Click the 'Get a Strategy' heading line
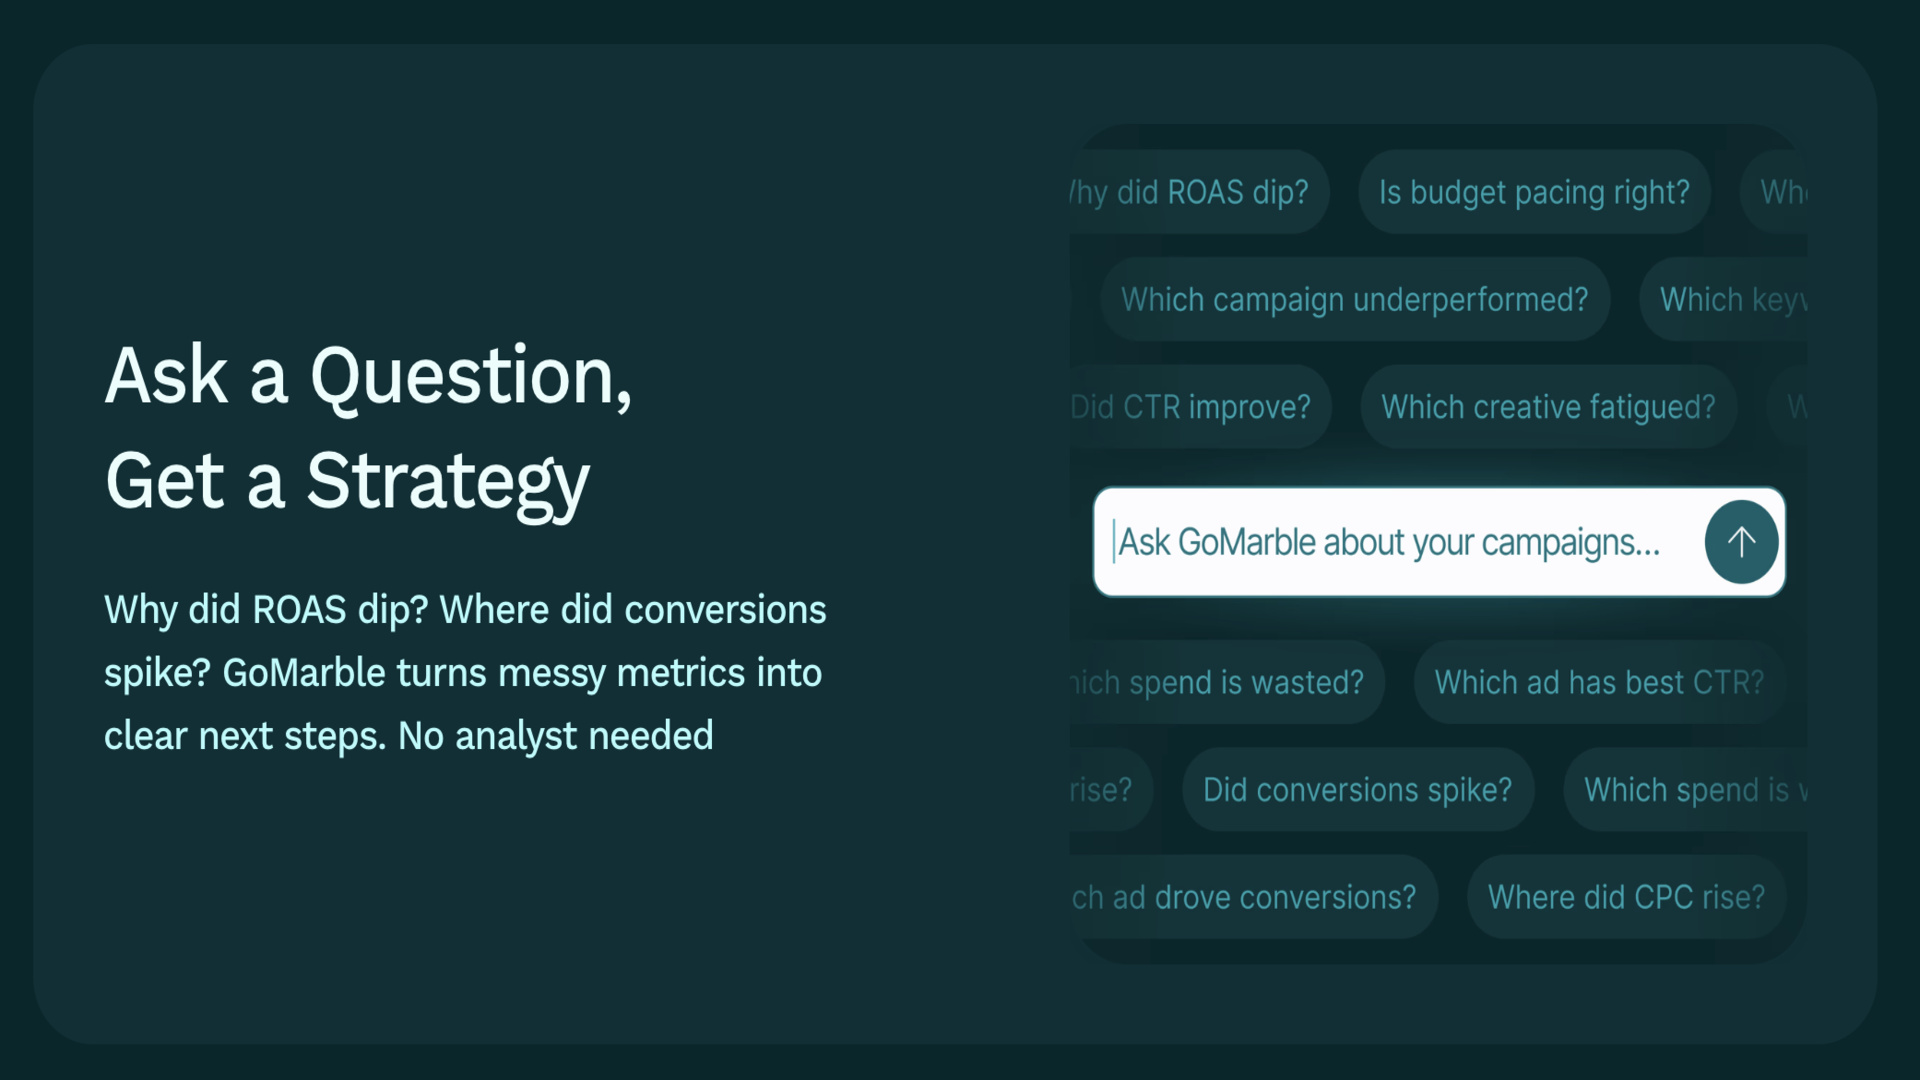The width and height of the screenshot is (1920, 1080). (x=348, y=482)
